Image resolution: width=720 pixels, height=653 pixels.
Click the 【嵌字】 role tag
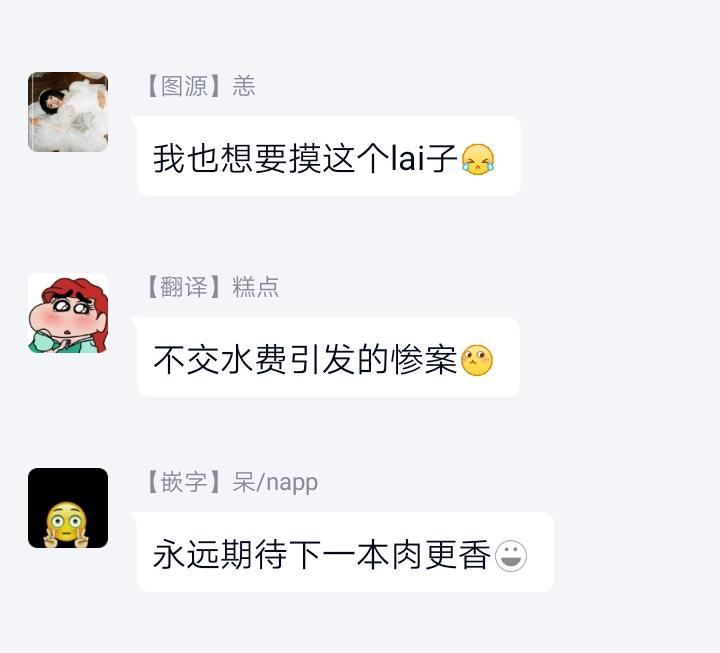point(185,482)
